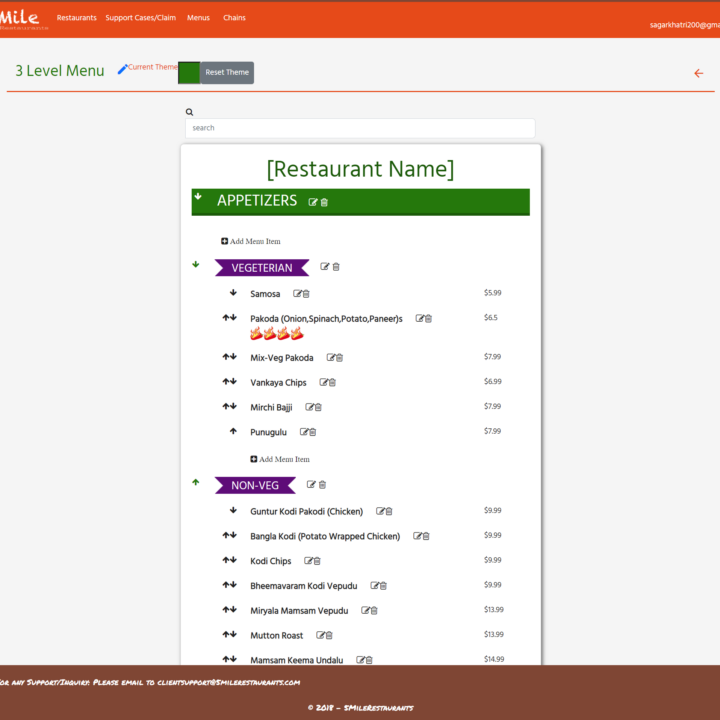This screenshot has width=720, height=720.
Task: Delete Mutton Roast item
Action: [x=329, y=635]
